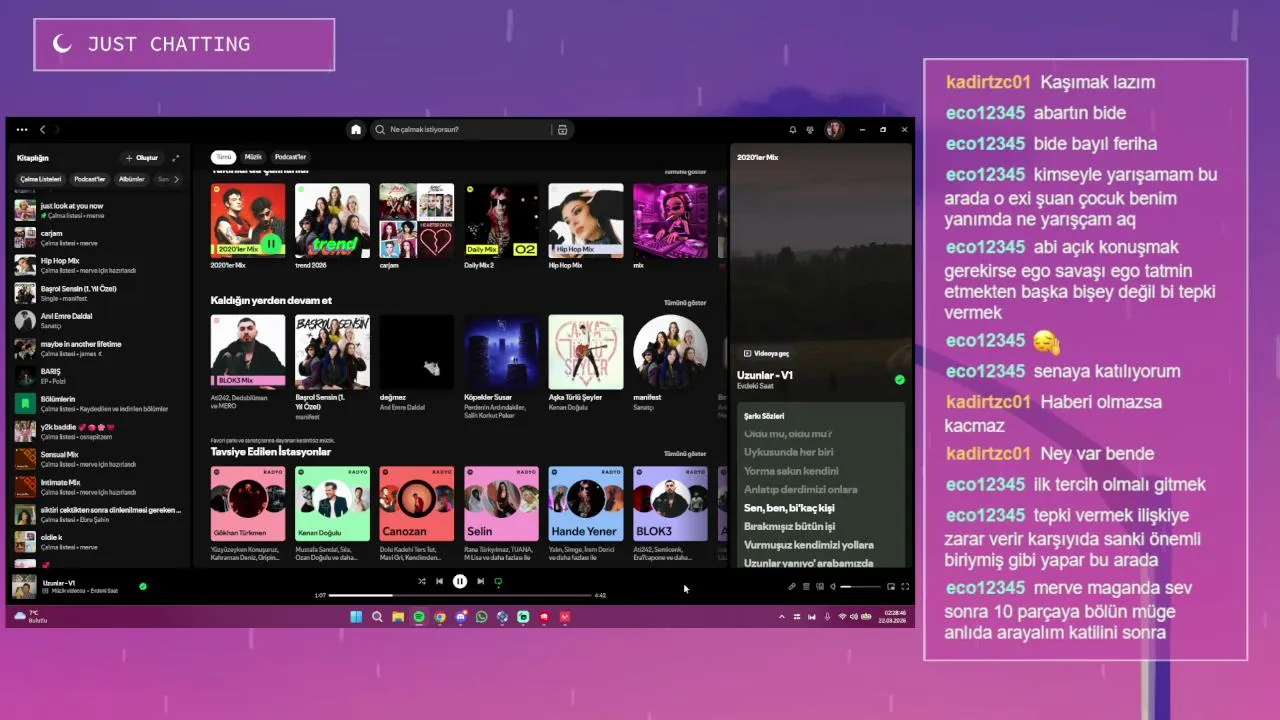Open Anıl Emre Daldal artist in library

97,320
